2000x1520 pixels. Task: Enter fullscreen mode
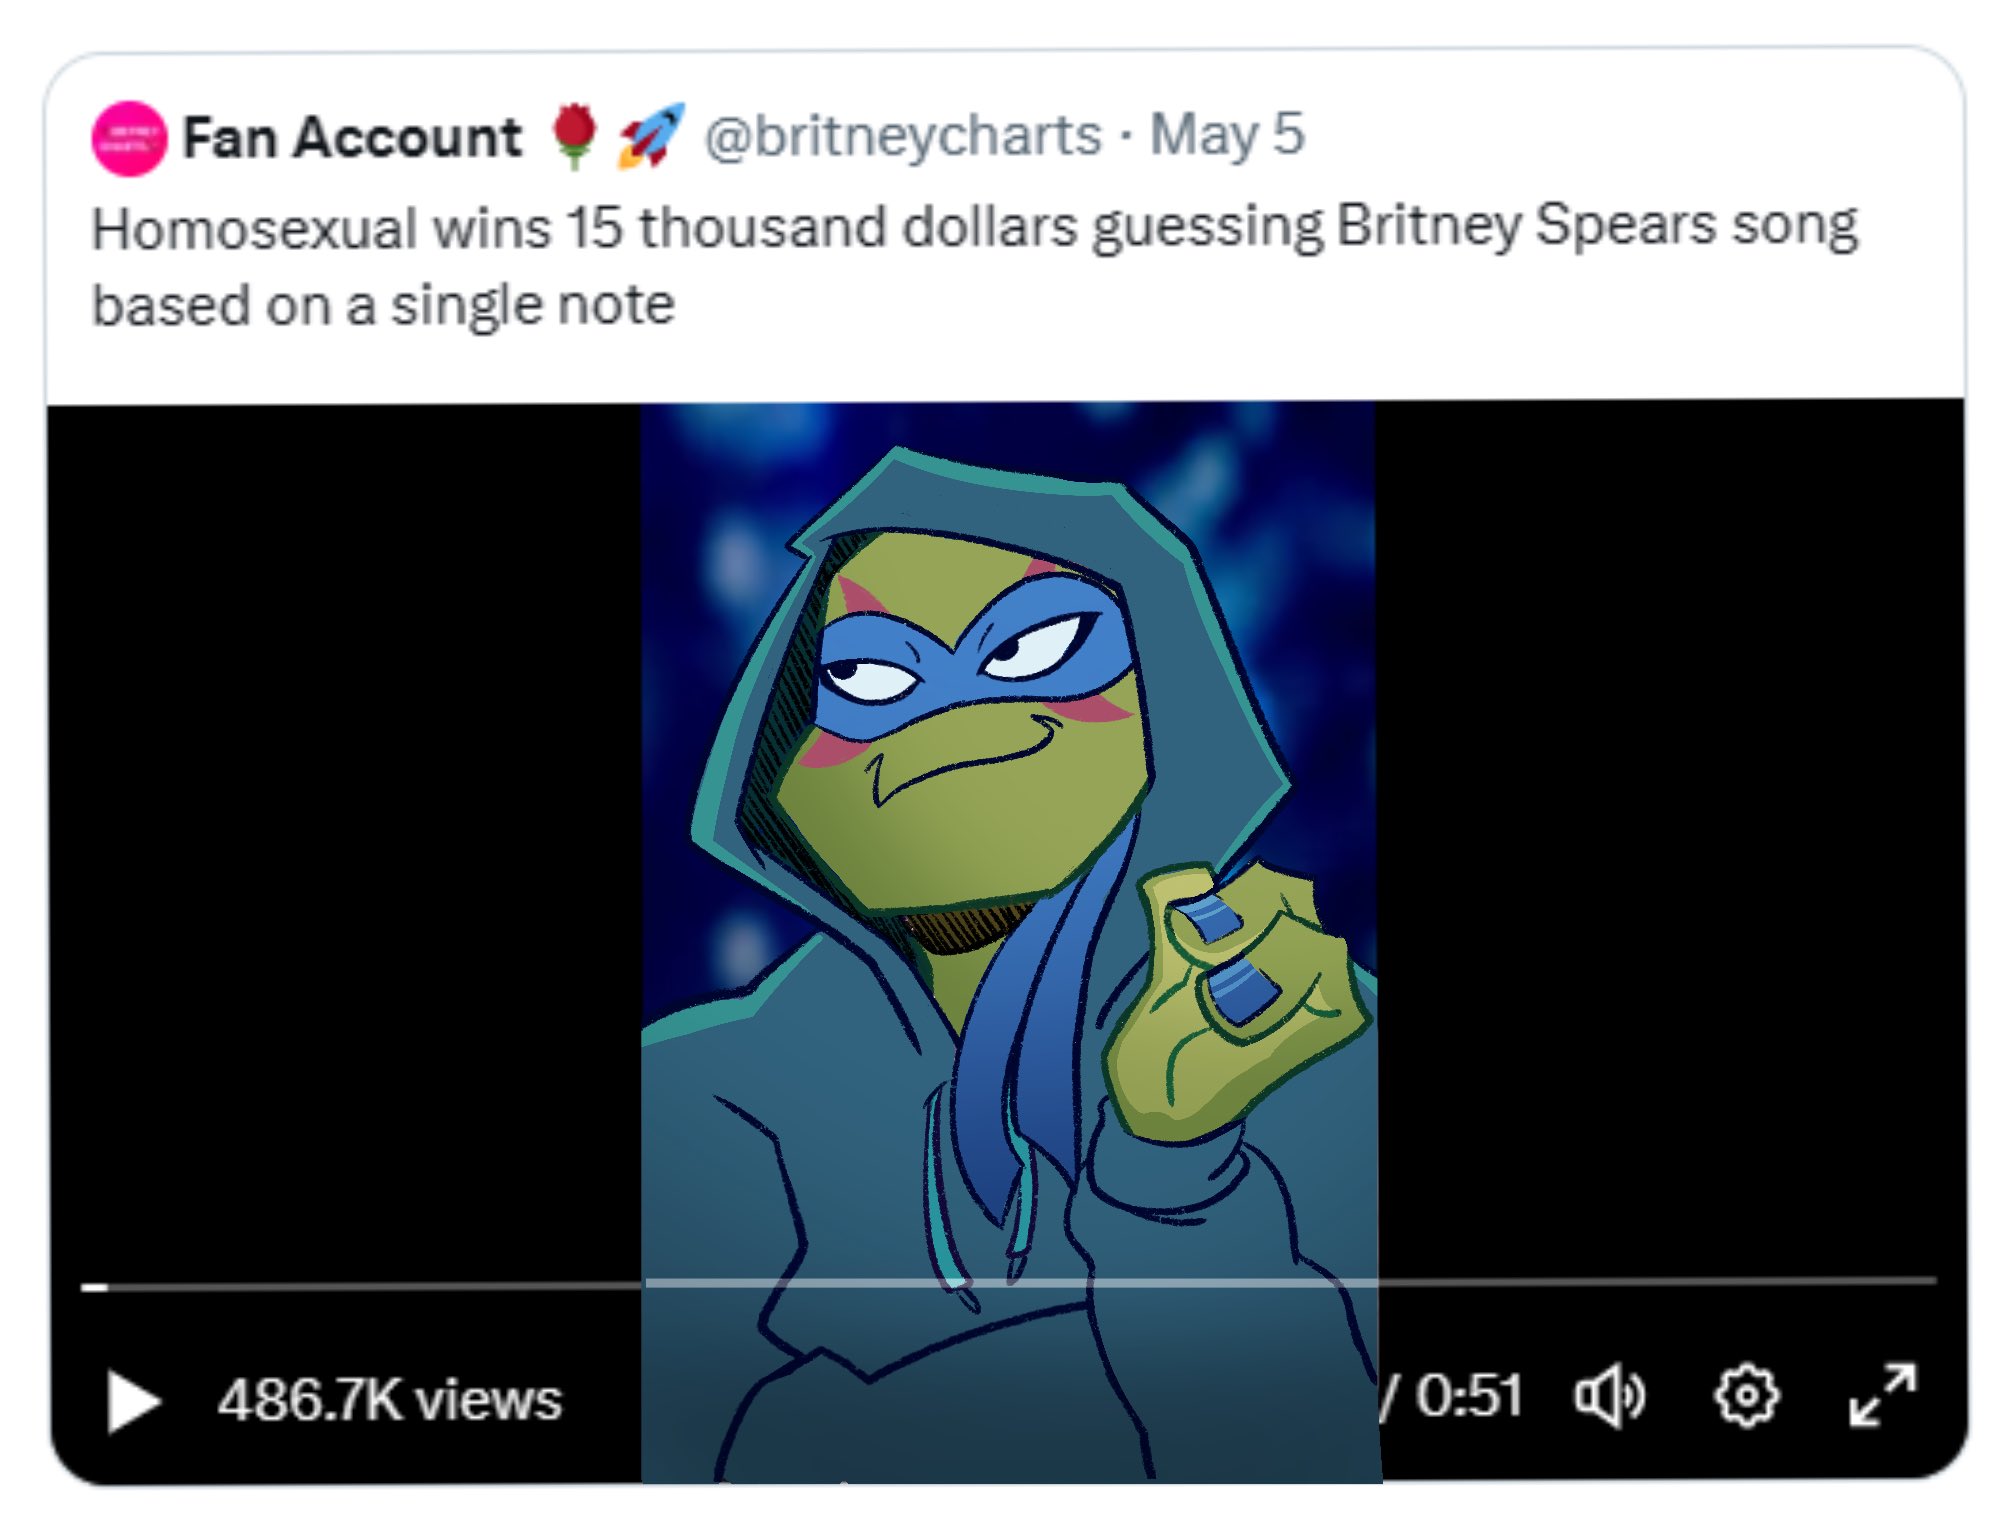coord(1882,1394)
